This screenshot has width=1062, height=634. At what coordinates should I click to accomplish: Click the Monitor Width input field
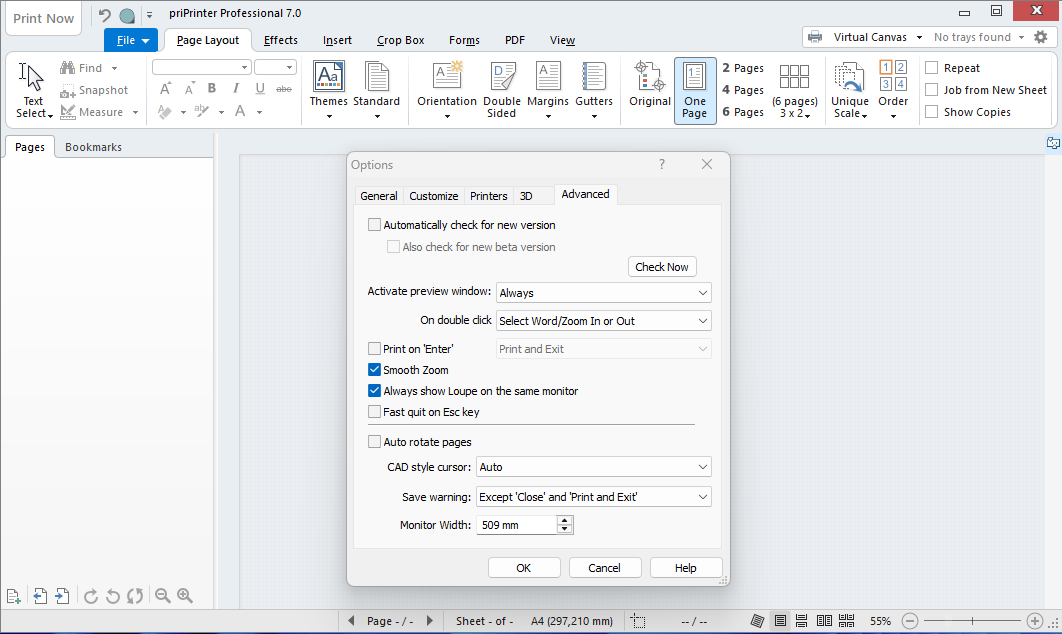click(515, 525)
